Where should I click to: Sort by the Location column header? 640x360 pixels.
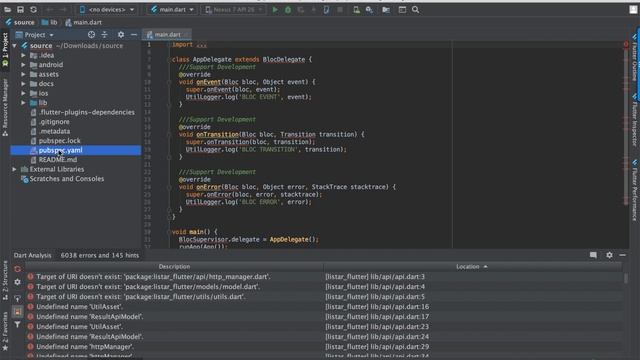473,267
